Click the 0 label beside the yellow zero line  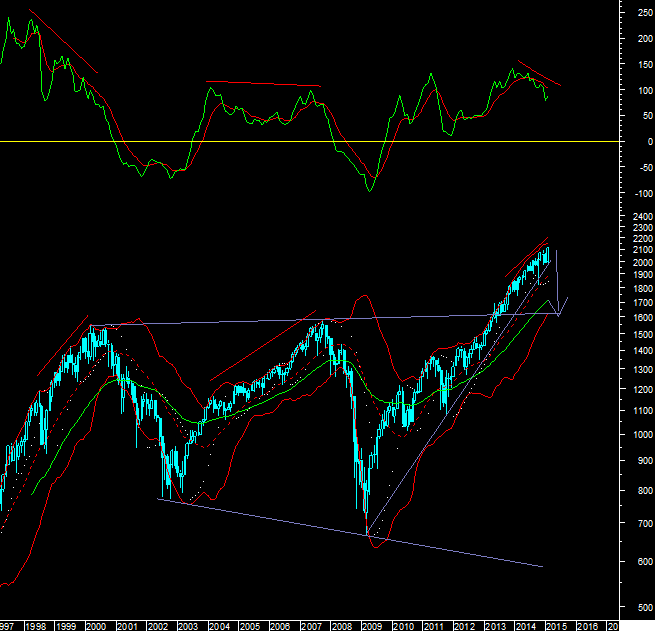[x=650, y=142]
